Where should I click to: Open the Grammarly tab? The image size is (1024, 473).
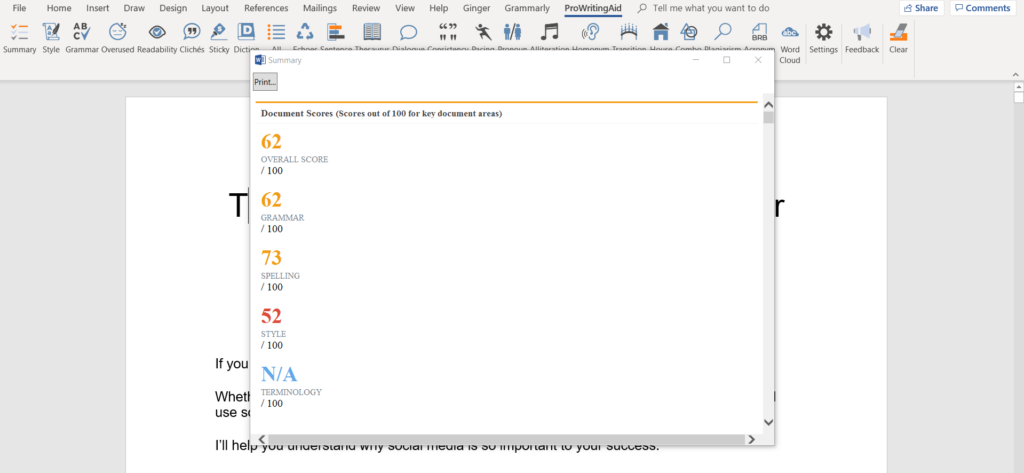pos(527,8)
